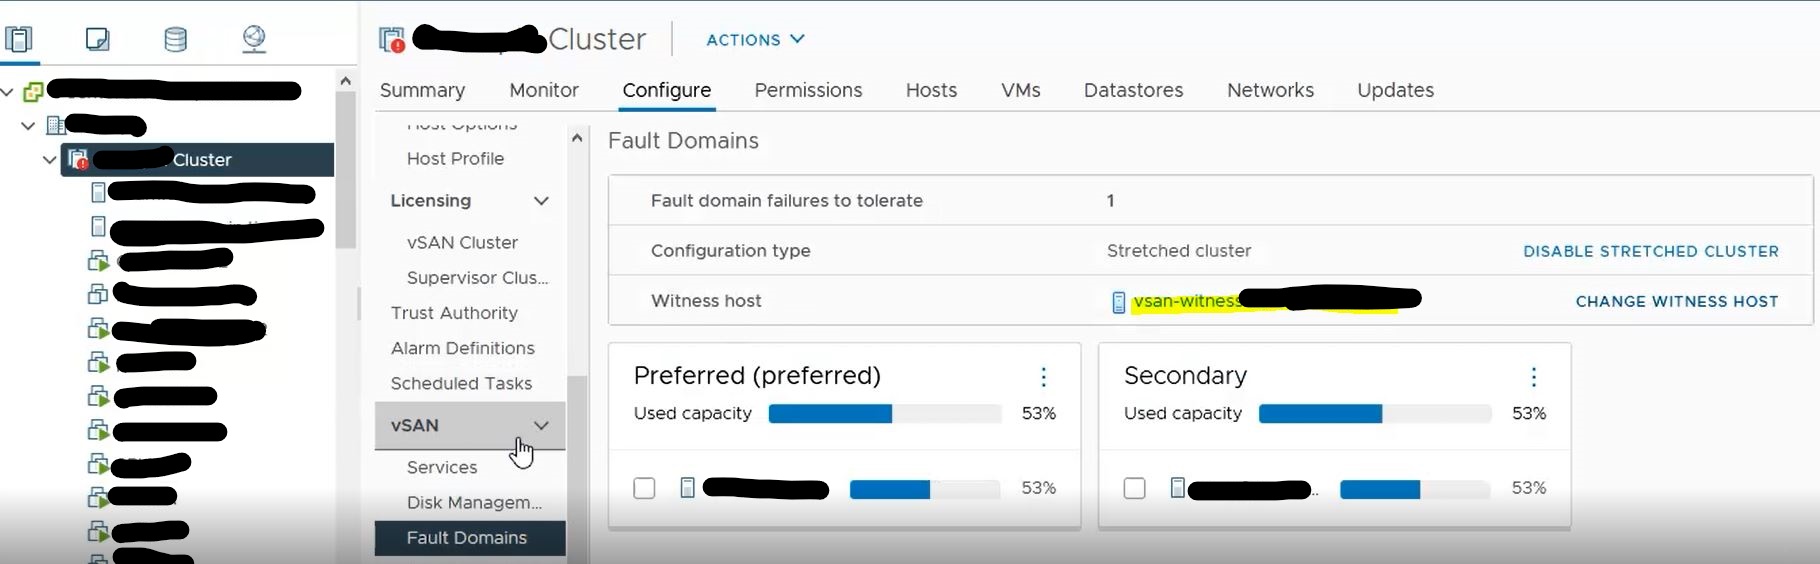Open the ACTIONS dropdown menu
Image resolution: width=1820 pixels, height=564 pixels.
(755, 39)
